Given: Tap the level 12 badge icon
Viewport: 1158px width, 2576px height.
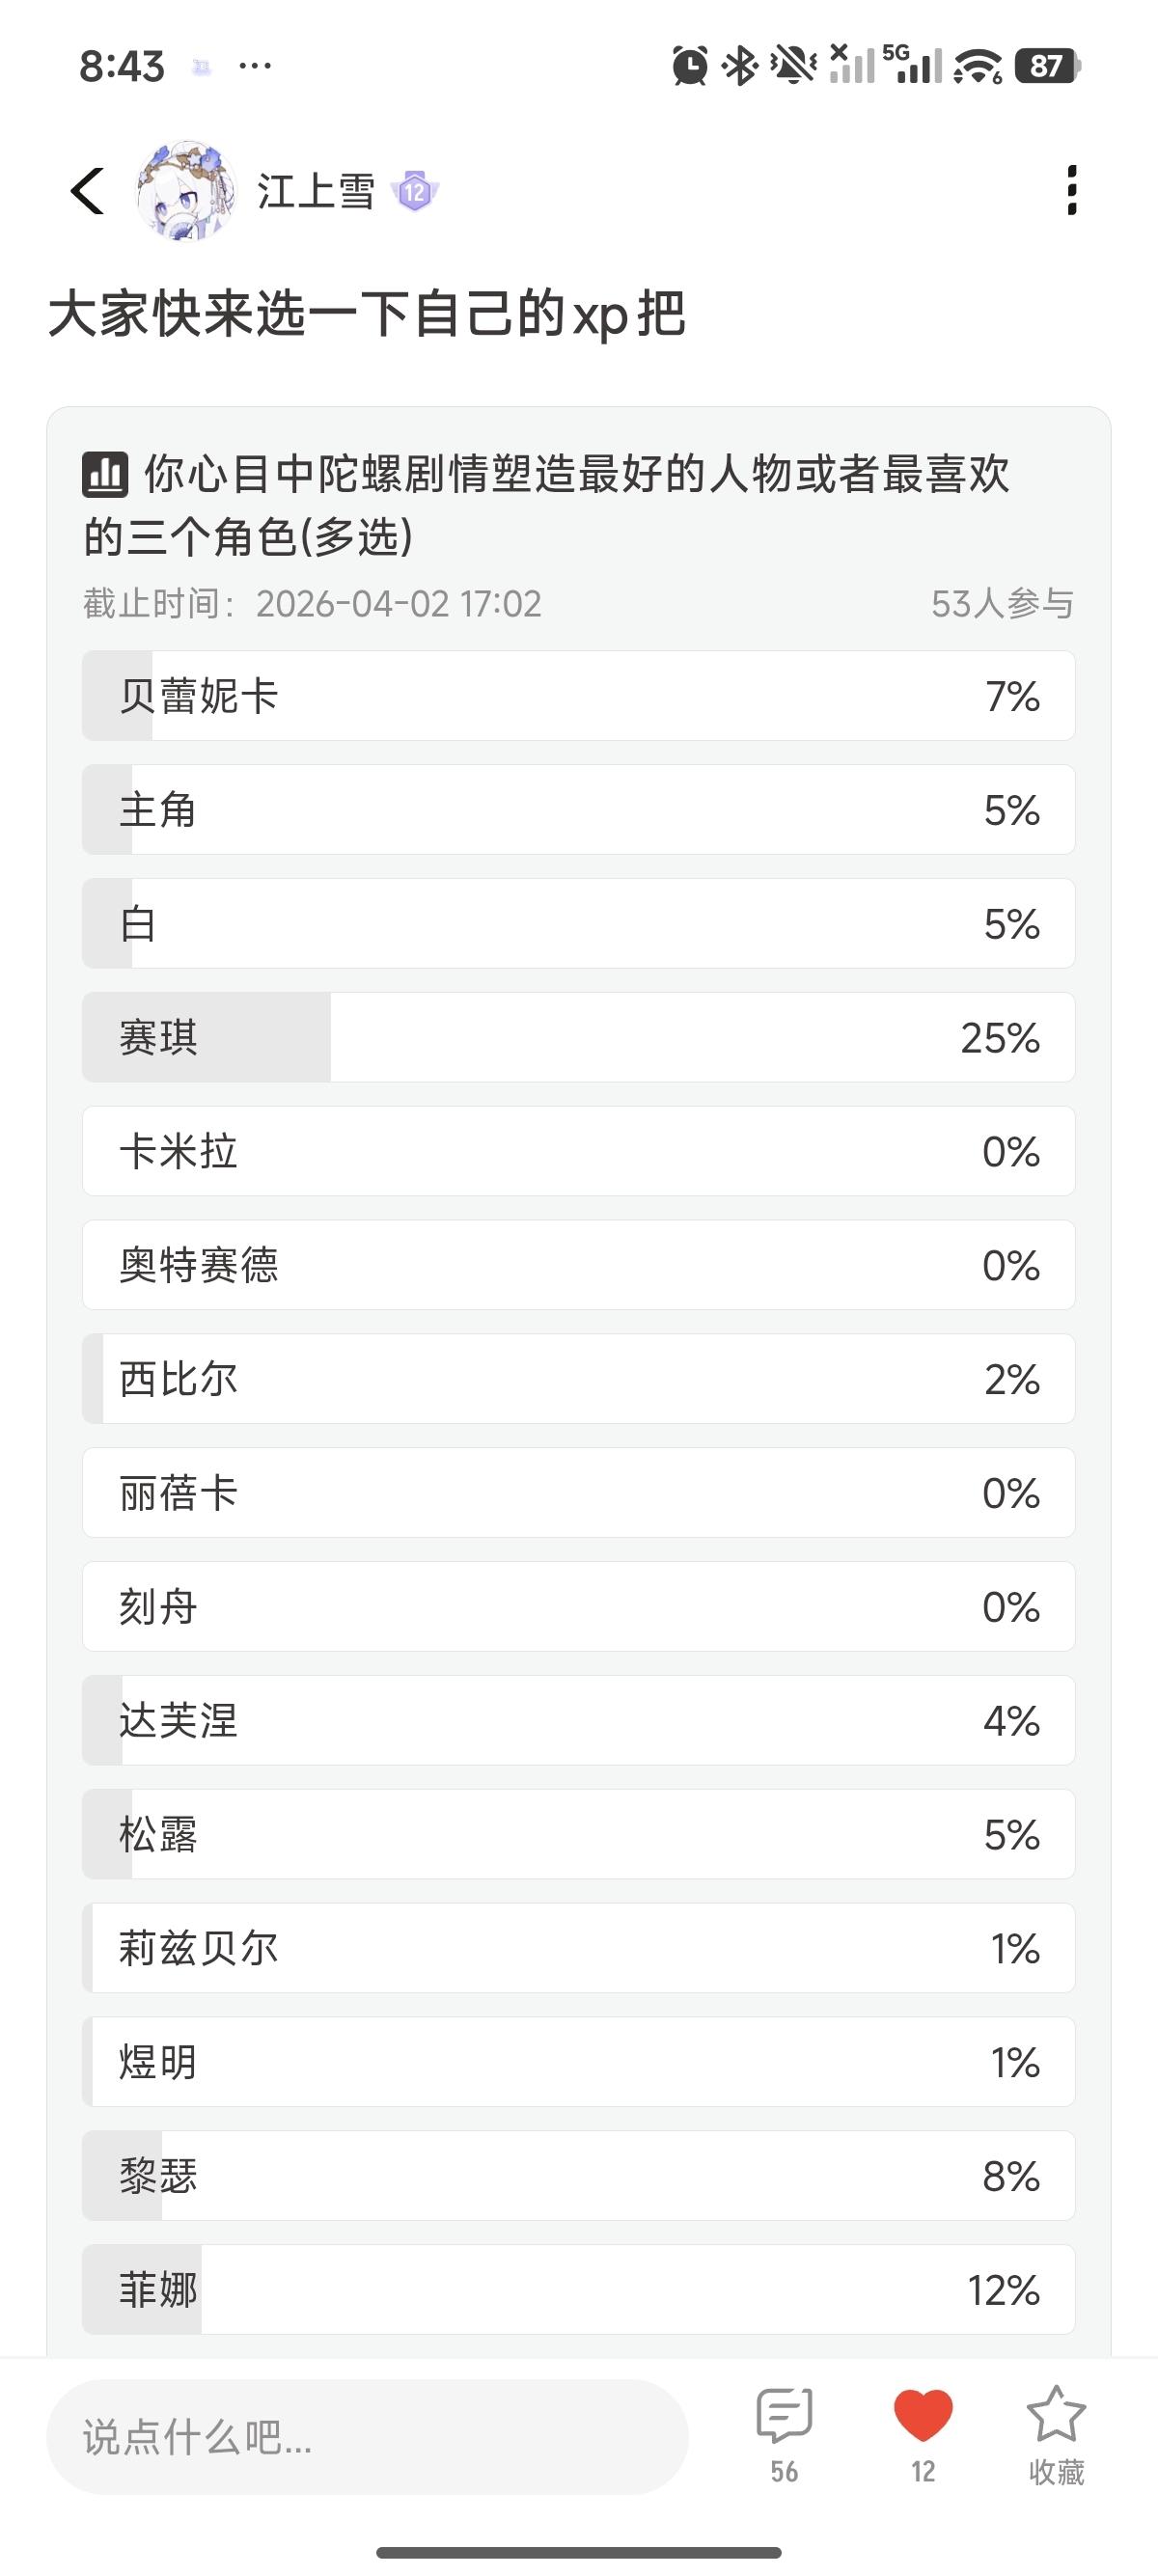Looking at the screenshot, I should point(415,191).
